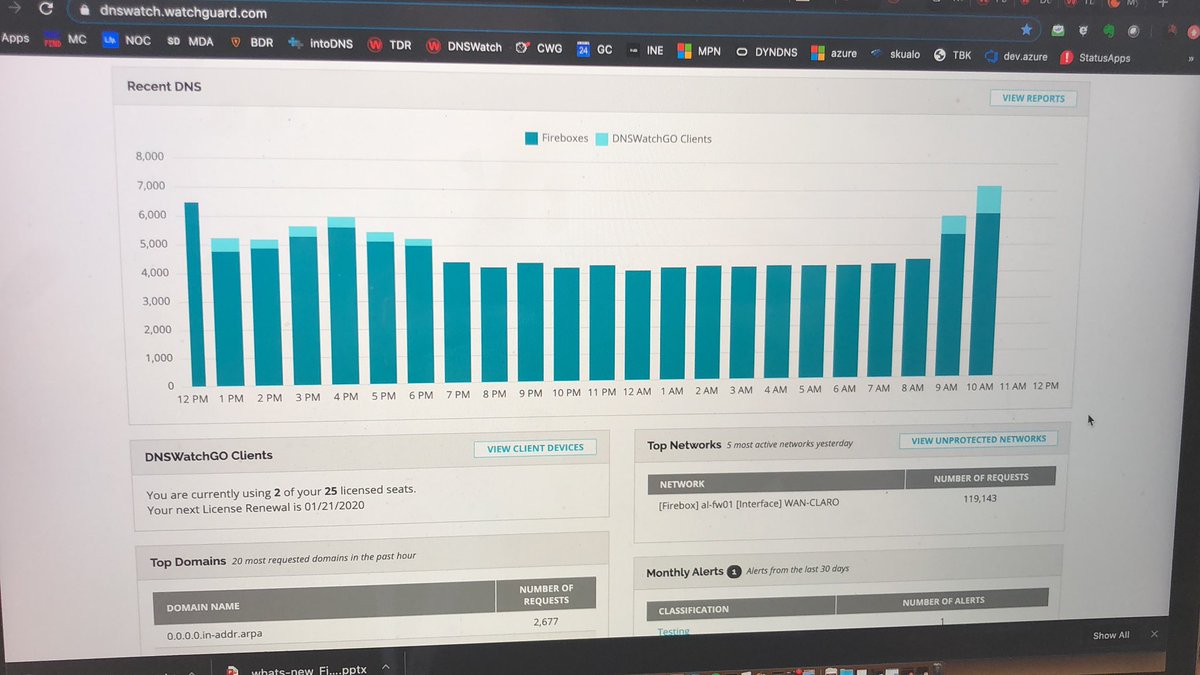The height and width of the screenshot is (675, 1200).
Task: Click the Monthly Alerts count badge
Action: [733, 571]
